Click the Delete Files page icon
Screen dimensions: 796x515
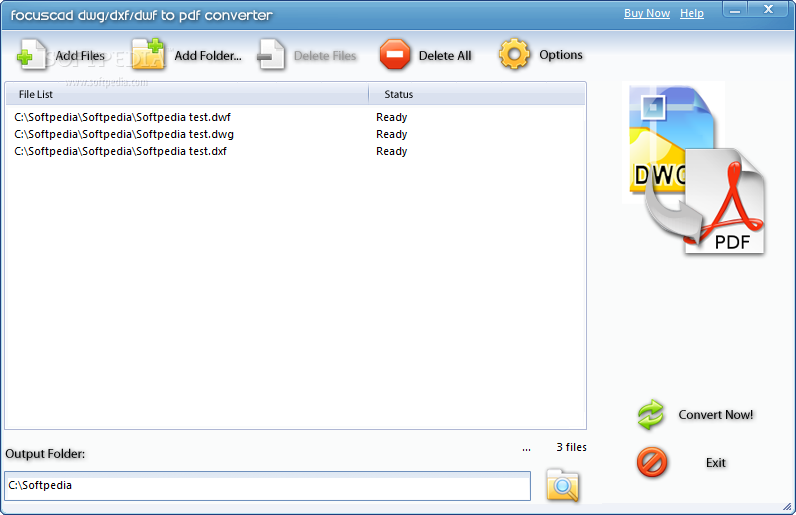(x=271, y=54)
